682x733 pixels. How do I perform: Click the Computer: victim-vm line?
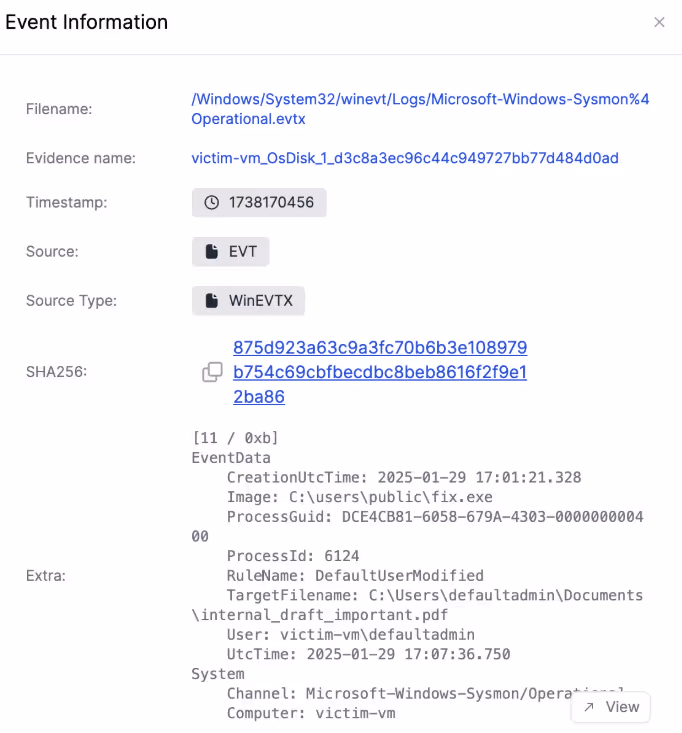[311, 713]
